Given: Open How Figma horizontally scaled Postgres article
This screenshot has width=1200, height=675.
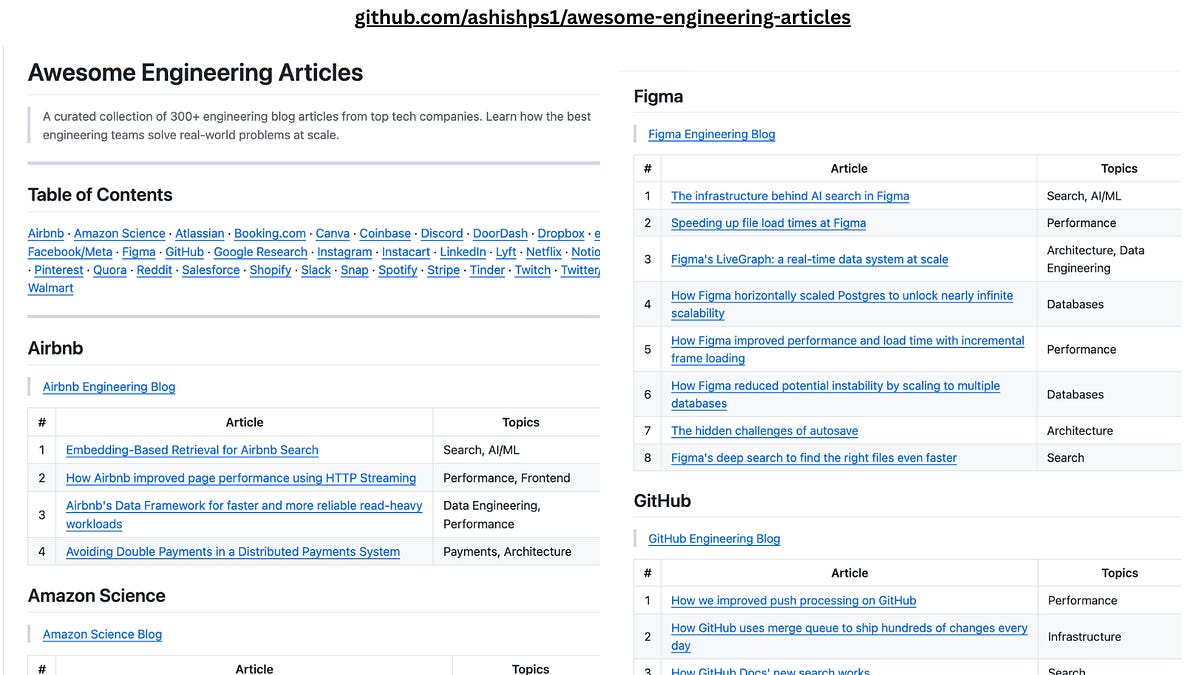Looking at the screenshot, I should click(842, 304).
